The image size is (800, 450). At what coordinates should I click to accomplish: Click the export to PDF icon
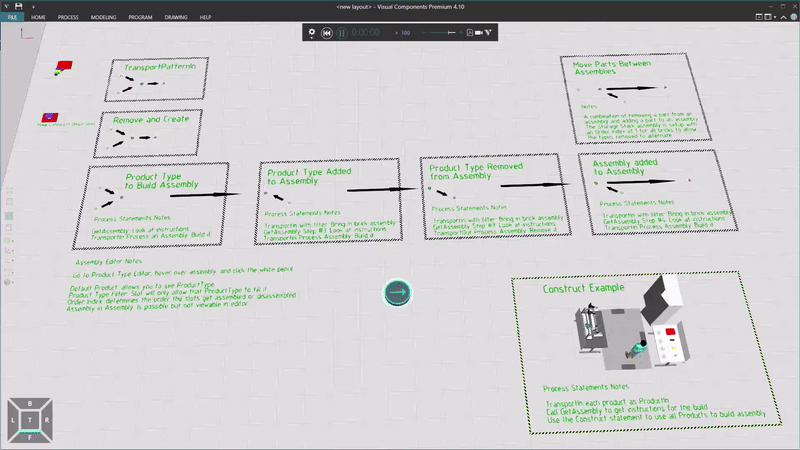(470, 33)
